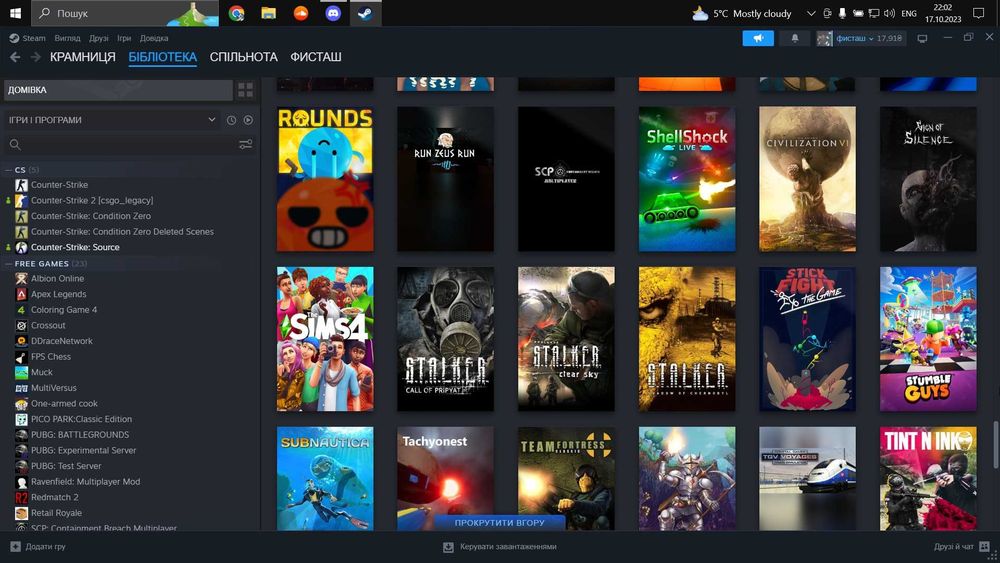
Task: Click the weather widget Mostly cloudy
Action: 742,13
